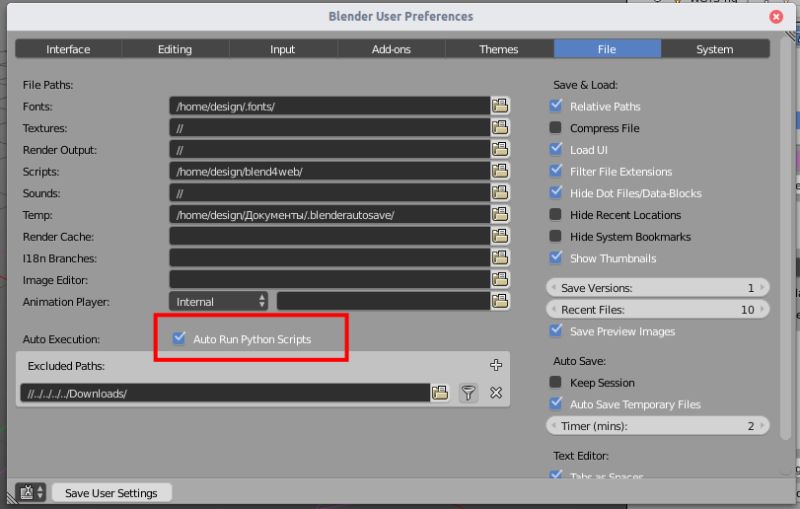Click the excluded Downloads path field
The height and width of the screenshot is (509, 800).
point(225,393)
